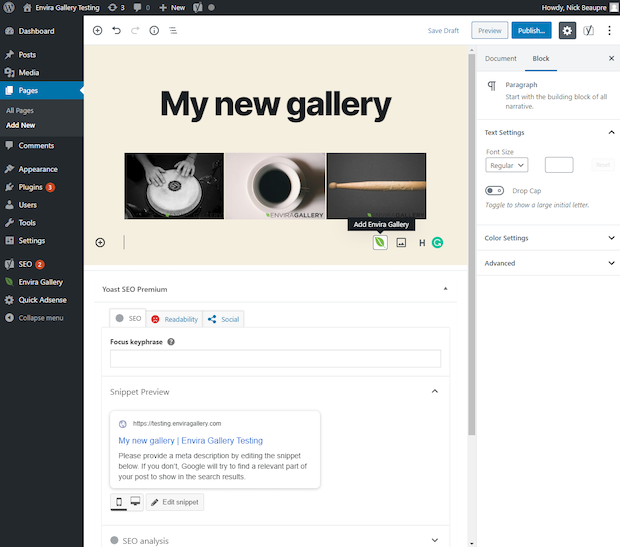The image size is (620, 547).
Task: Open Pages menu in sidebar
Action: tap(42, 91)
